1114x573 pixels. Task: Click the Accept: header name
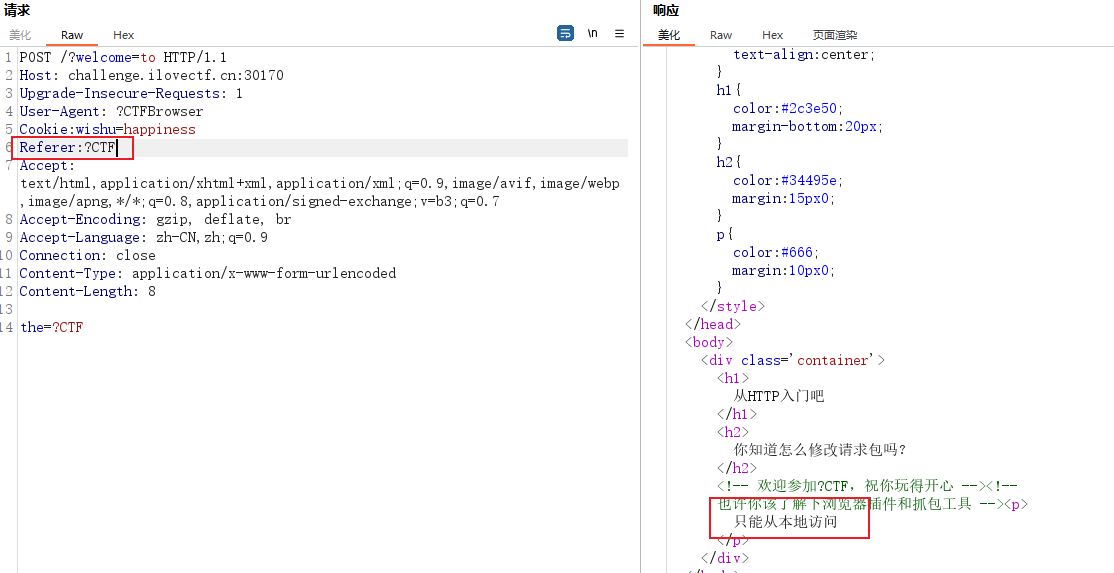click(47, 165)
